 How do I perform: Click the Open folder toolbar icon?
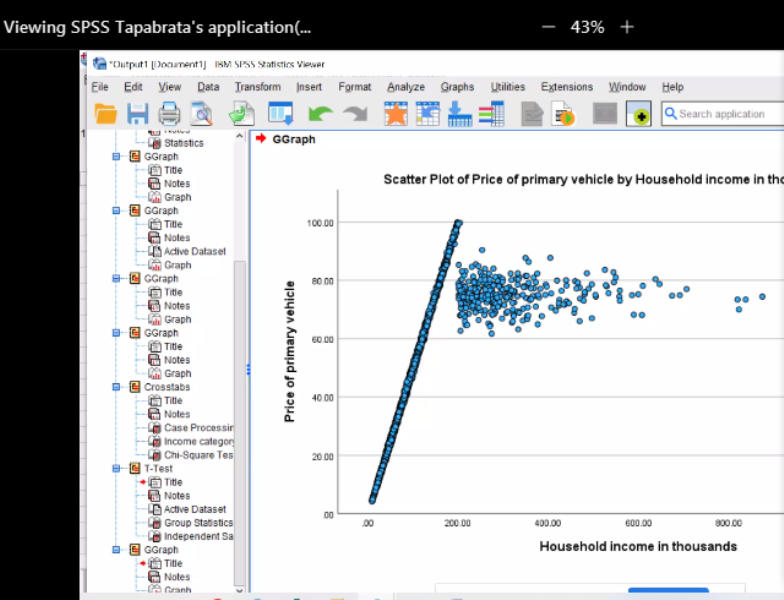pos(106,114)
